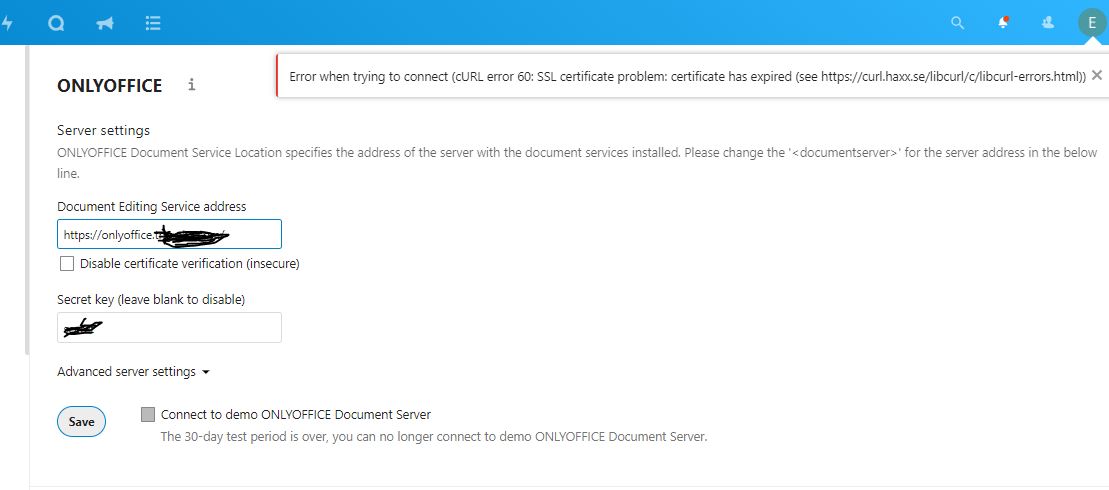Viewport: 1109px width, 490px height.
Task: Open the user avatar 'E' menu
Action: pyautogui.click(x=1091, y=23)
